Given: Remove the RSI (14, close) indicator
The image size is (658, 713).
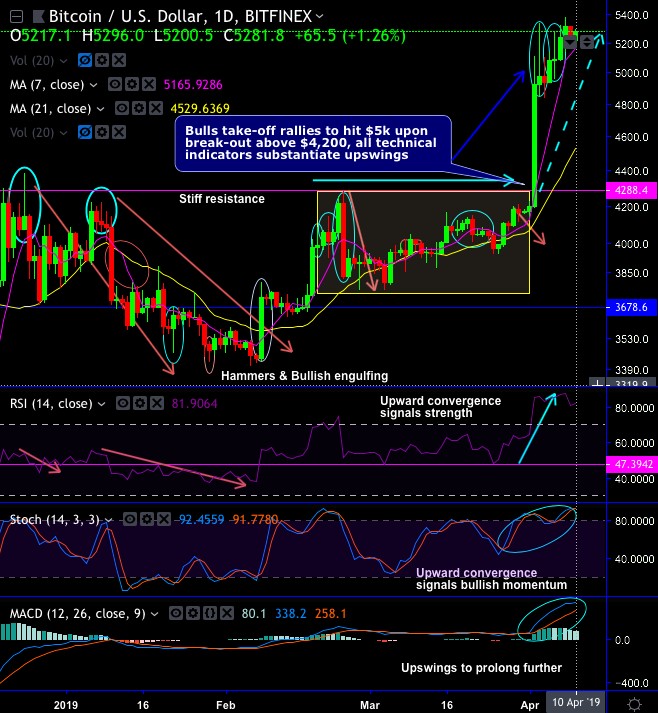Looking at the screenshot, I should coord(157,403).
